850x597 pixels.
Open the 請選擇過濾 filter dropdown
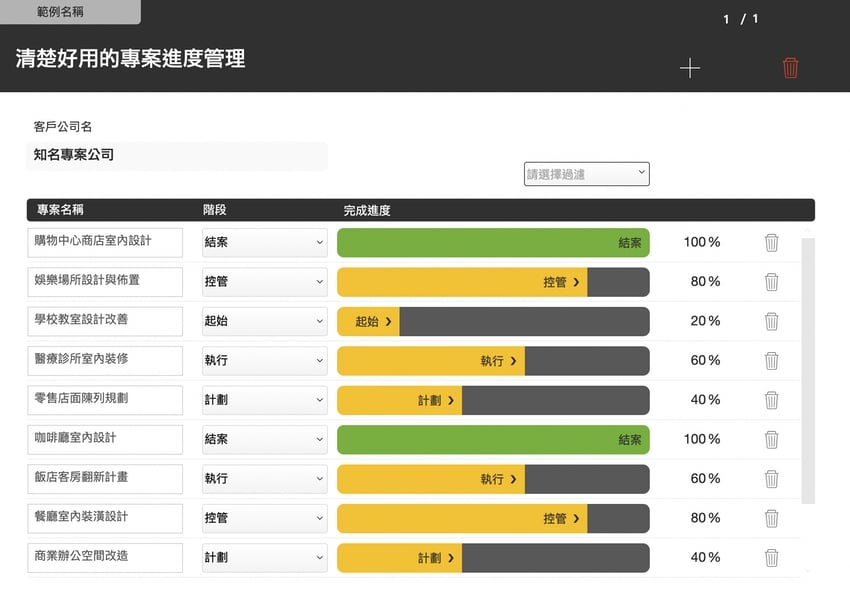click(586, 174)
